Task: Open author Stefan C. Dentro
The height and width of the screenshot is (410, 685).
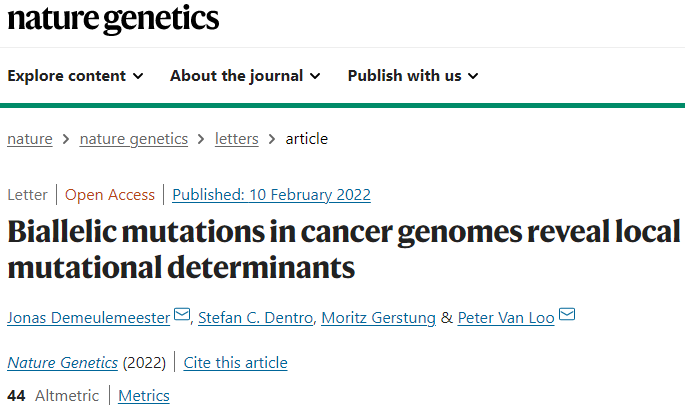Action: click(x=256, y=318)
